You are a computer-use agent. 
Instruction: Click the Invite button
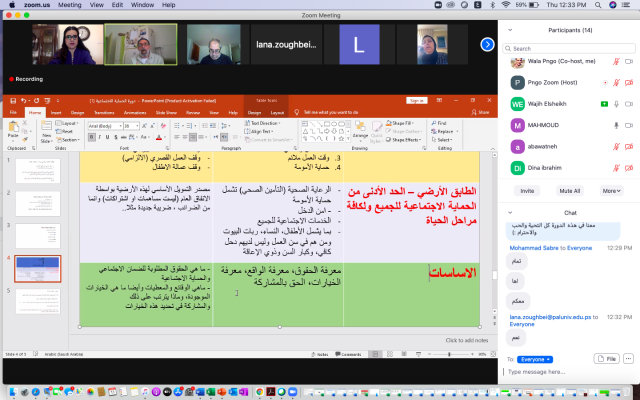[527, 190]
